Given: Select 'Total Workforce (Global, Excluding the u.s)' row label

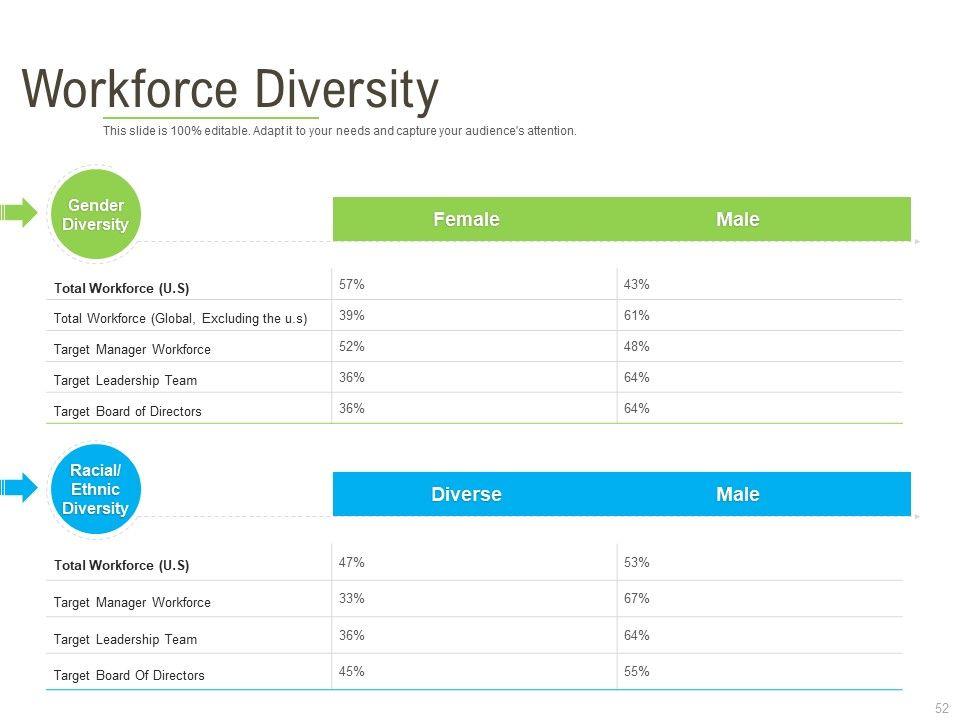Looking at the screenshot, I should [x=180, y=319].
